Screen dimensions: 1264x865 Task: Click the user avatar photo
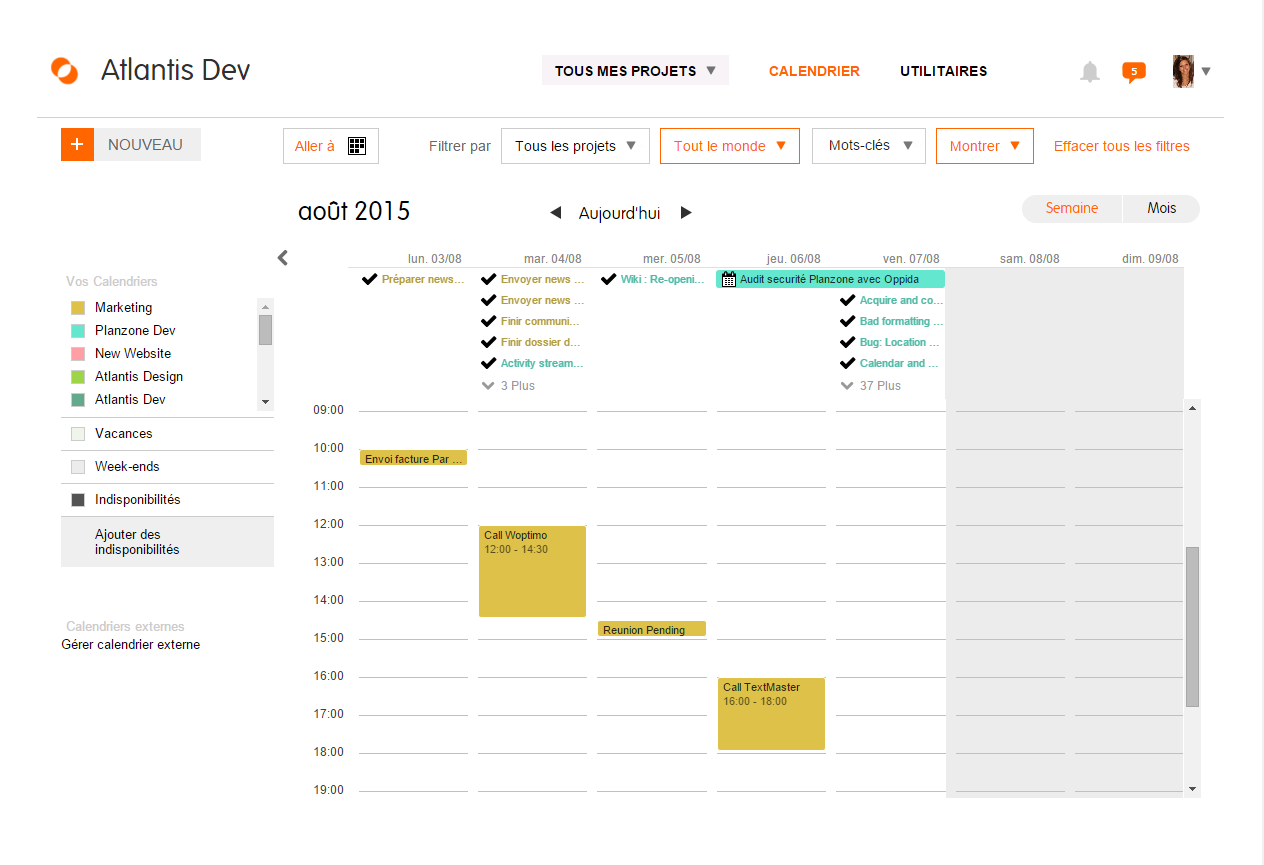pyautogui.click(x=1184, y=71)
